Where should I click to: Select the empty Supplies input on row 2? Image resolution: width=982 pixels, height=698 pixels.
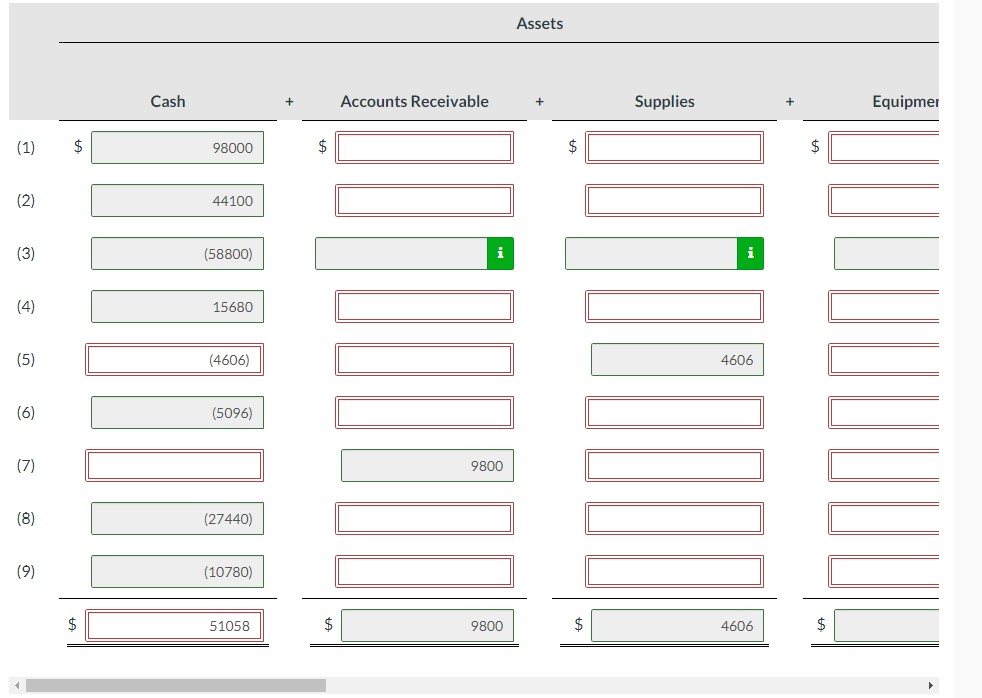pos(675,200)
